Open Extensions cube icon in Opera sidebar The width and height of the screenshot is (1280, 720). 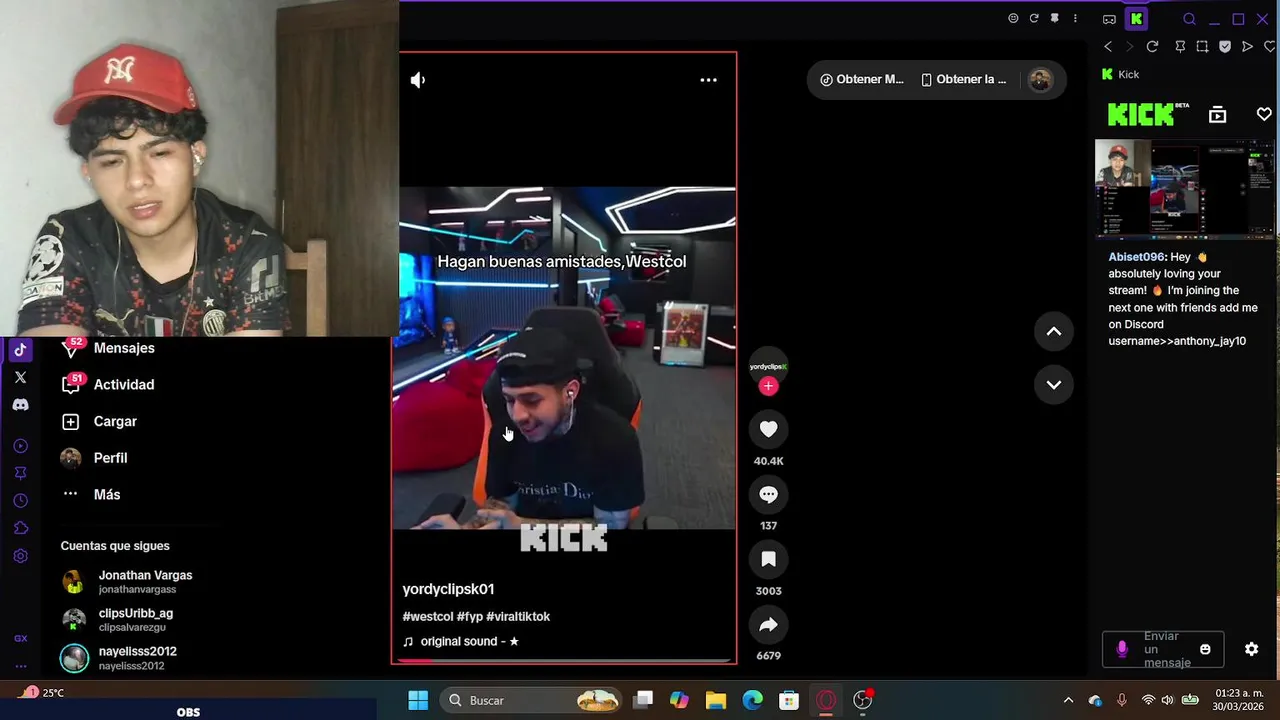tap(20, 528)
